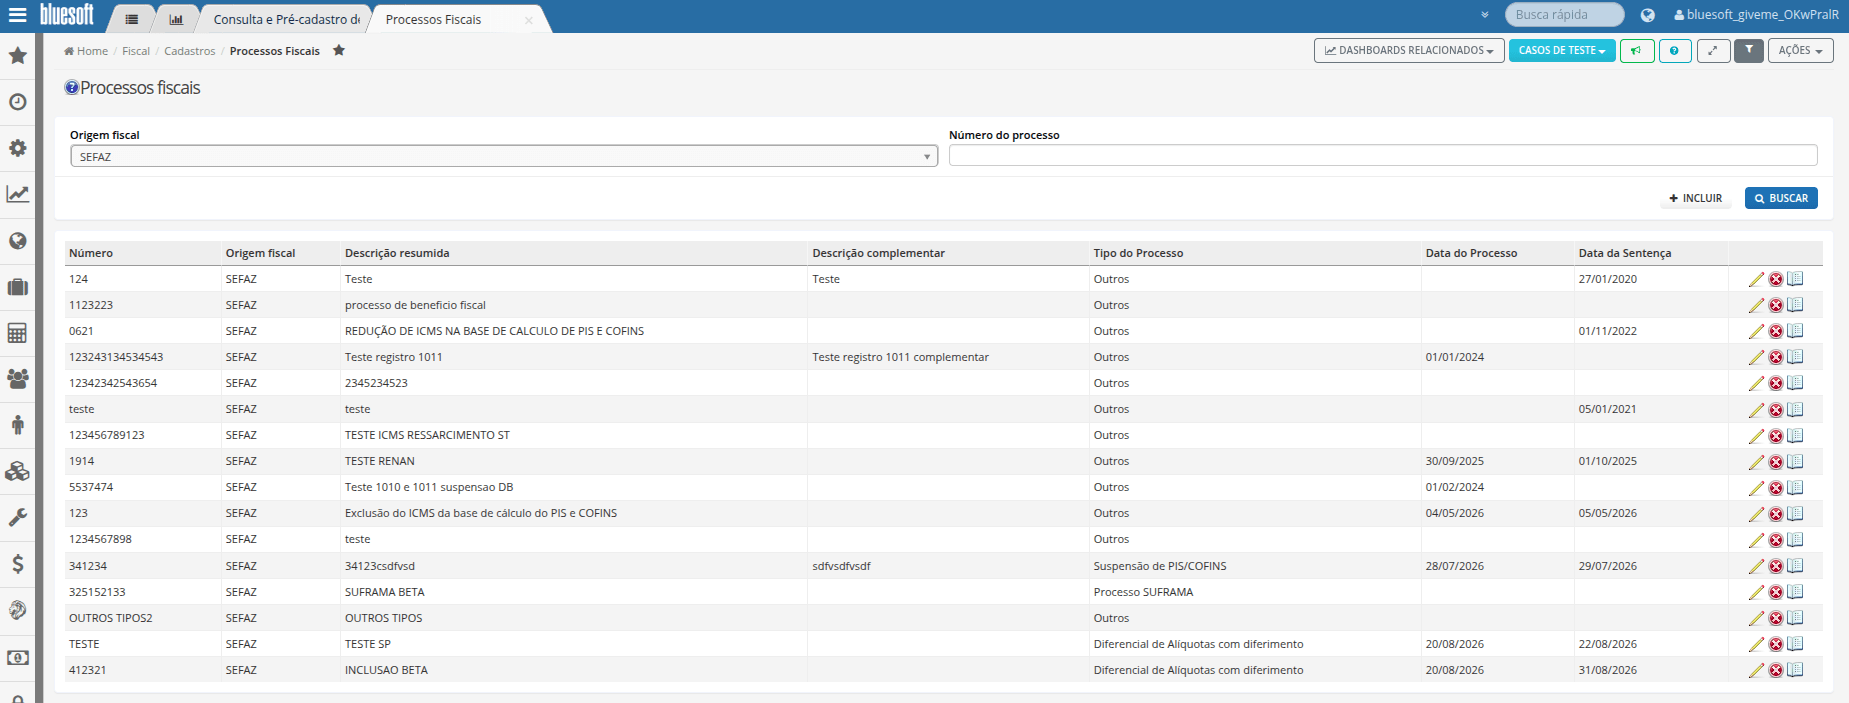Delete process 5537474

pyautogui.click(x=1776, y=488)
